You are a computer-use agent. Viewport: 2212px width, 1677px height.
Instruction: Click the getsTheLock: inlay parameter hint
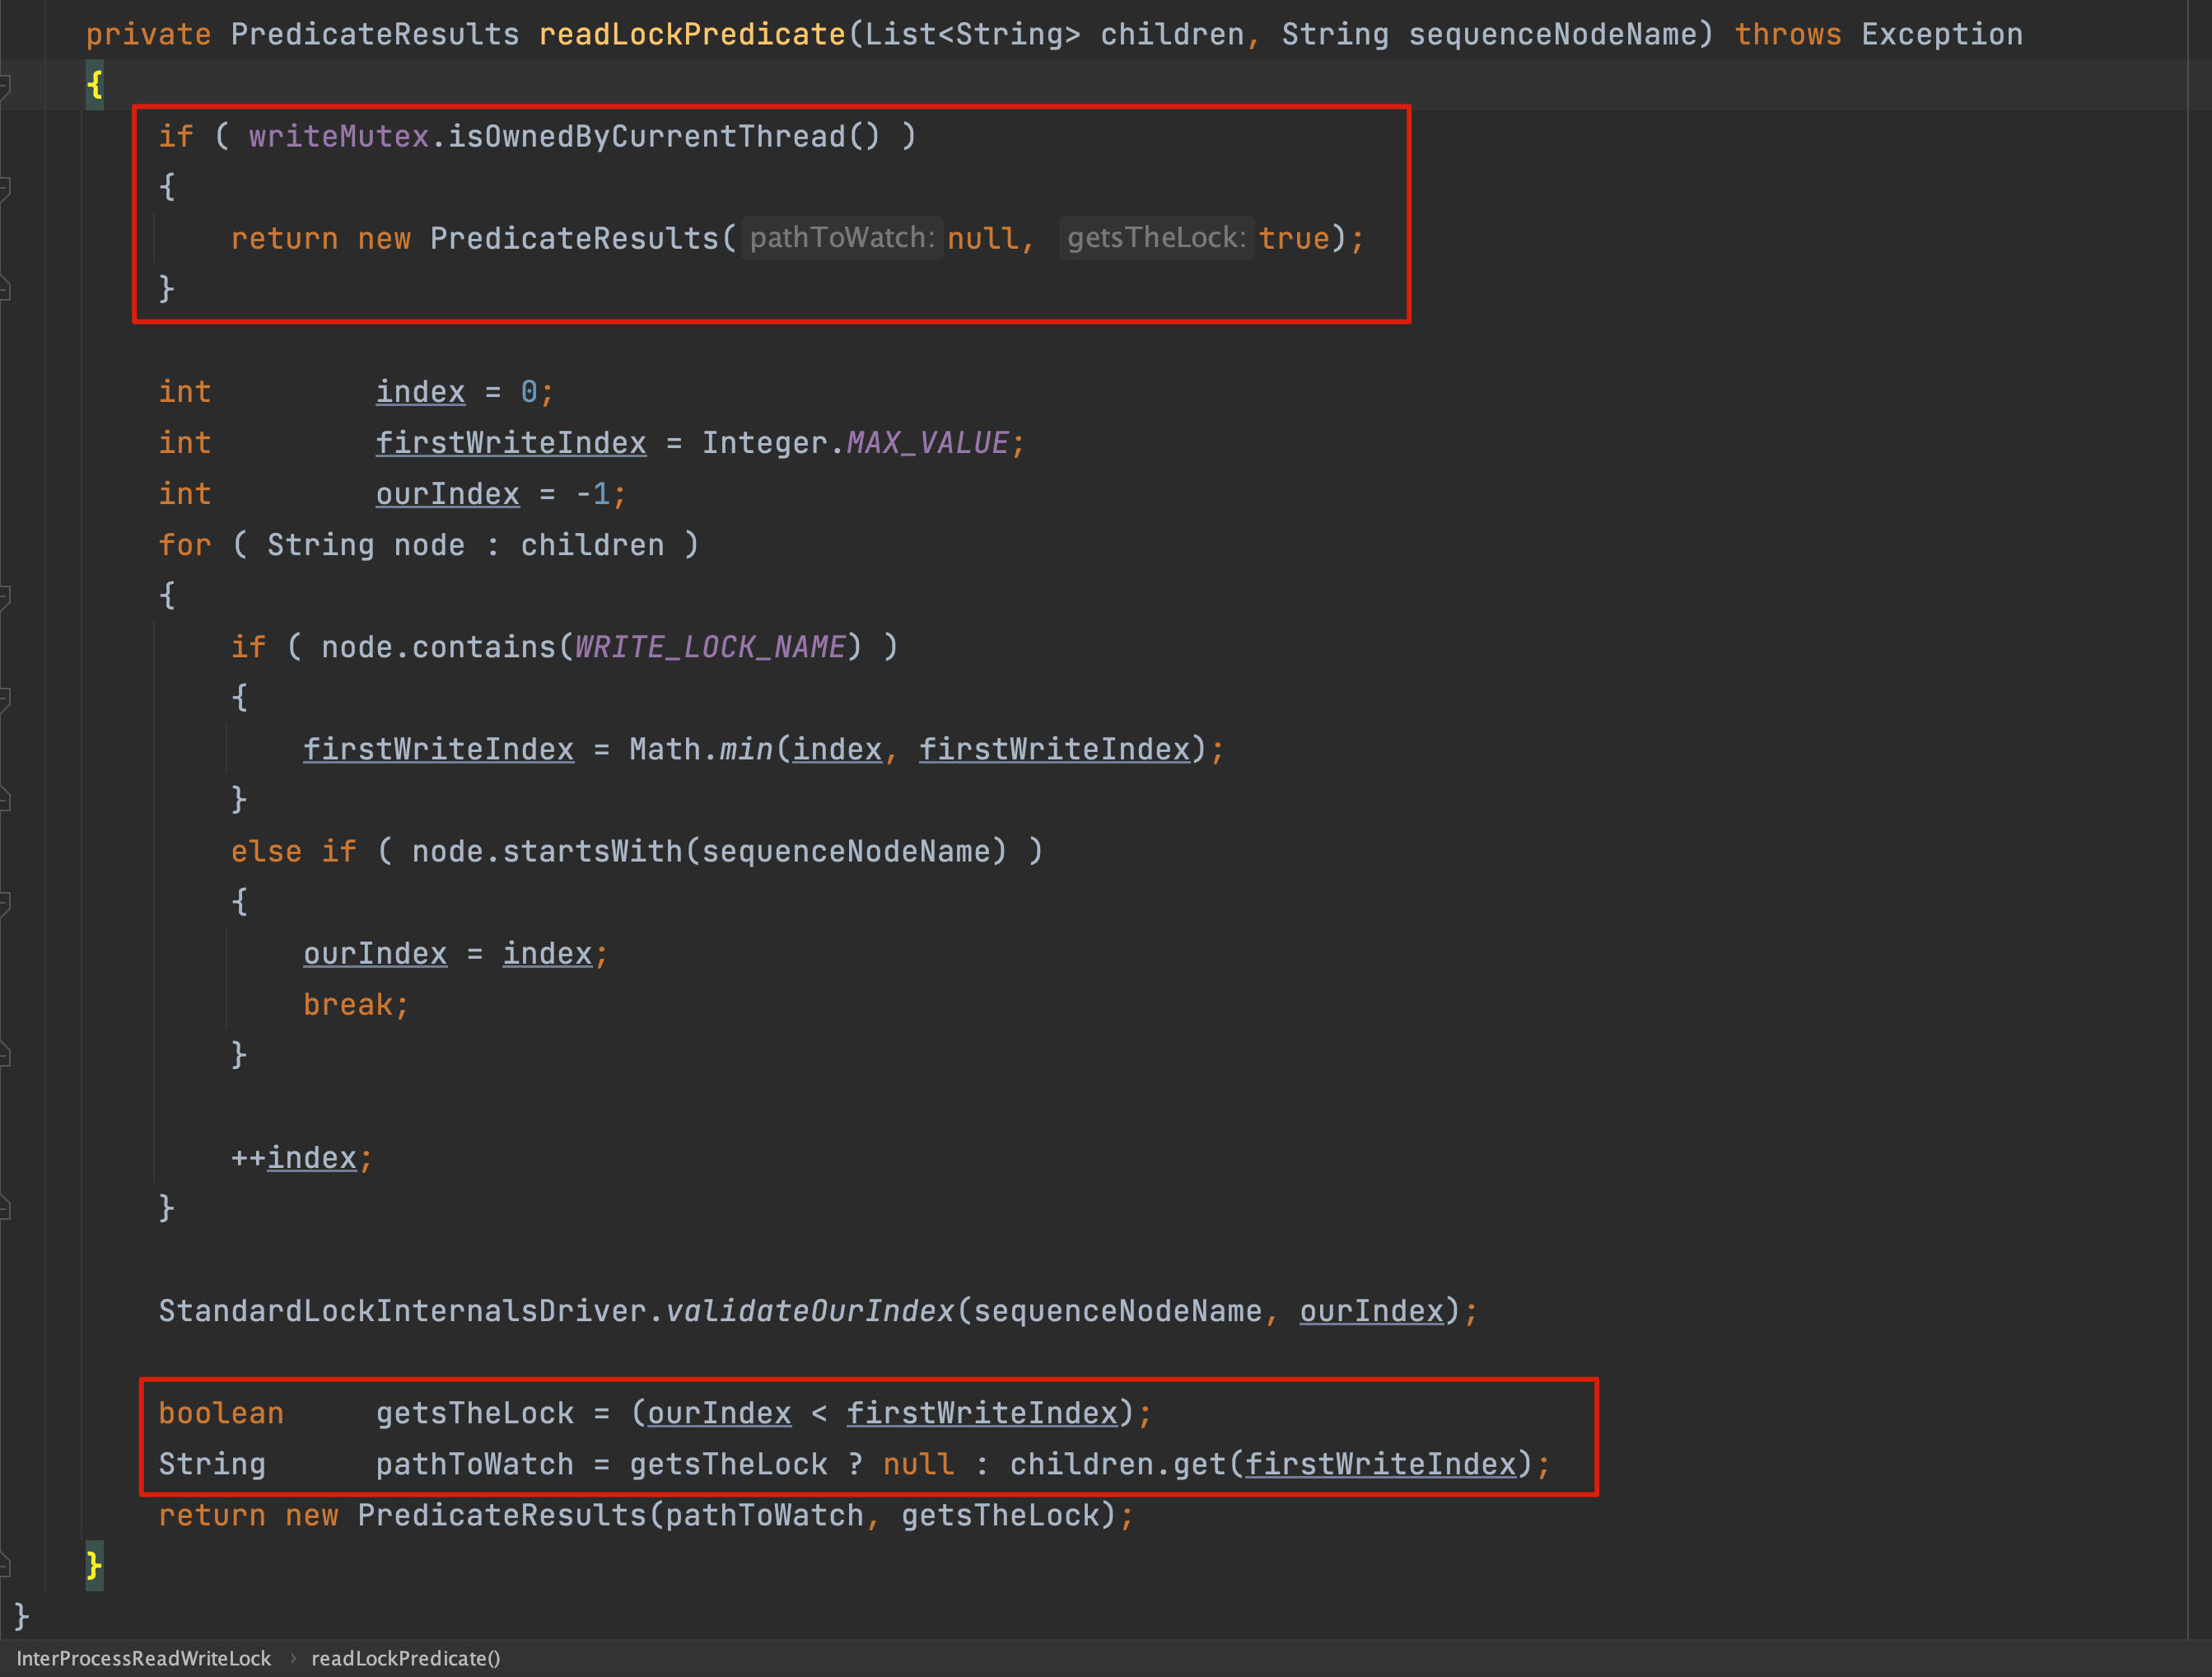click(x=1156, y=238)
